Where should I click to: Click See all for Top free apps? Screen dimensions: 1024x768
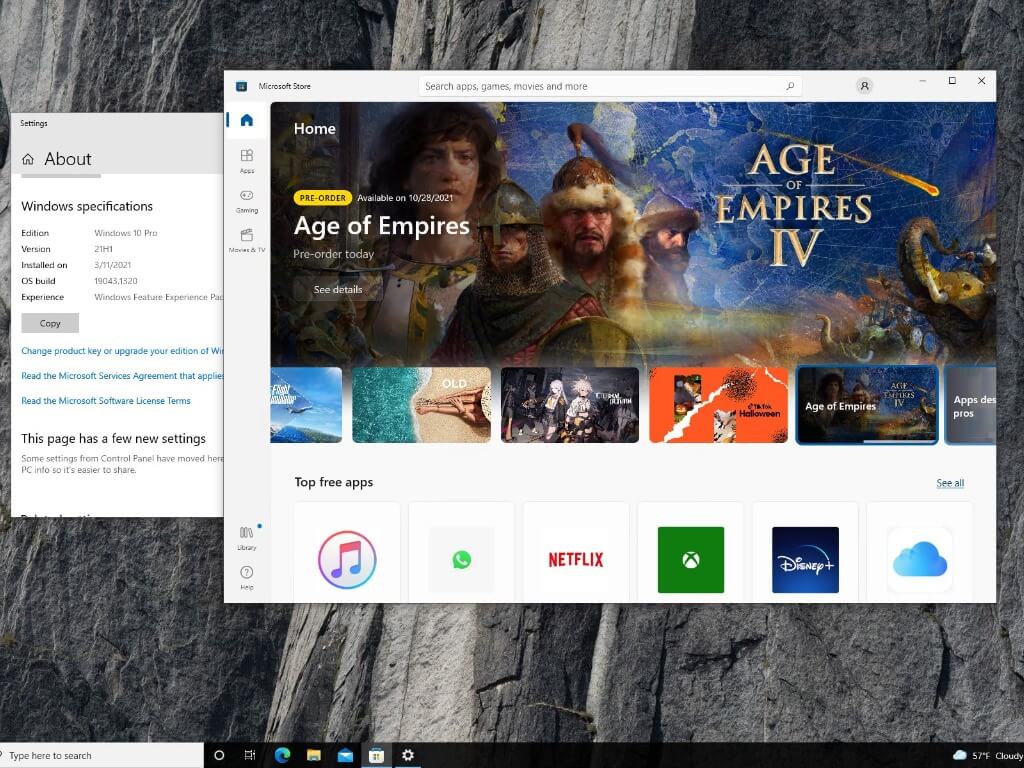click(950, 483)
